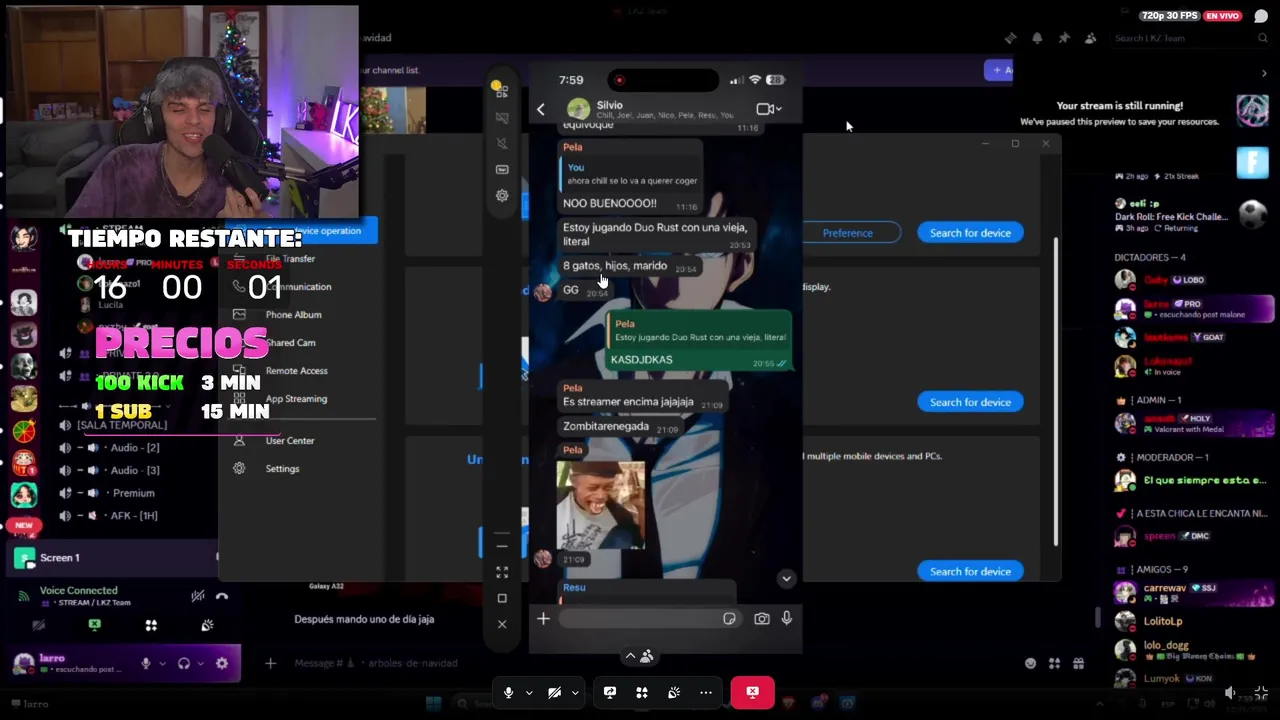Select App Streaming in mirroring sidebar
Viewport: 1280px width, 720px height.
(296, 398)
